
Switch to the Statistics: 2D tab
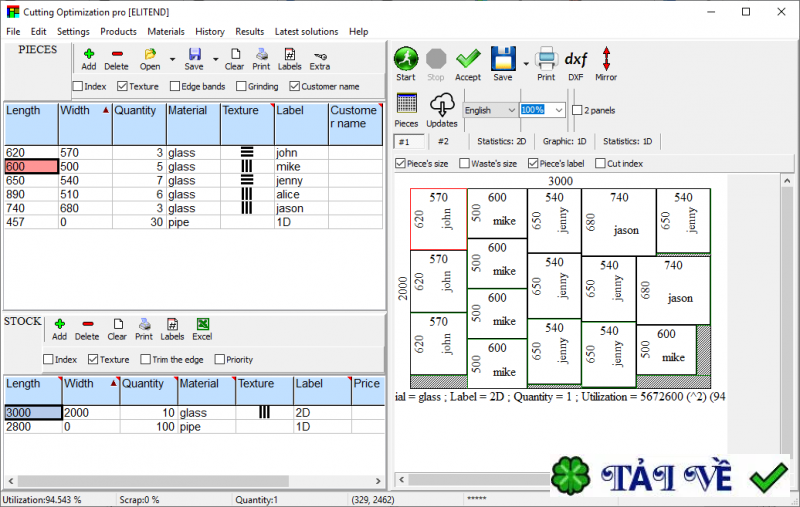(502, 142)
